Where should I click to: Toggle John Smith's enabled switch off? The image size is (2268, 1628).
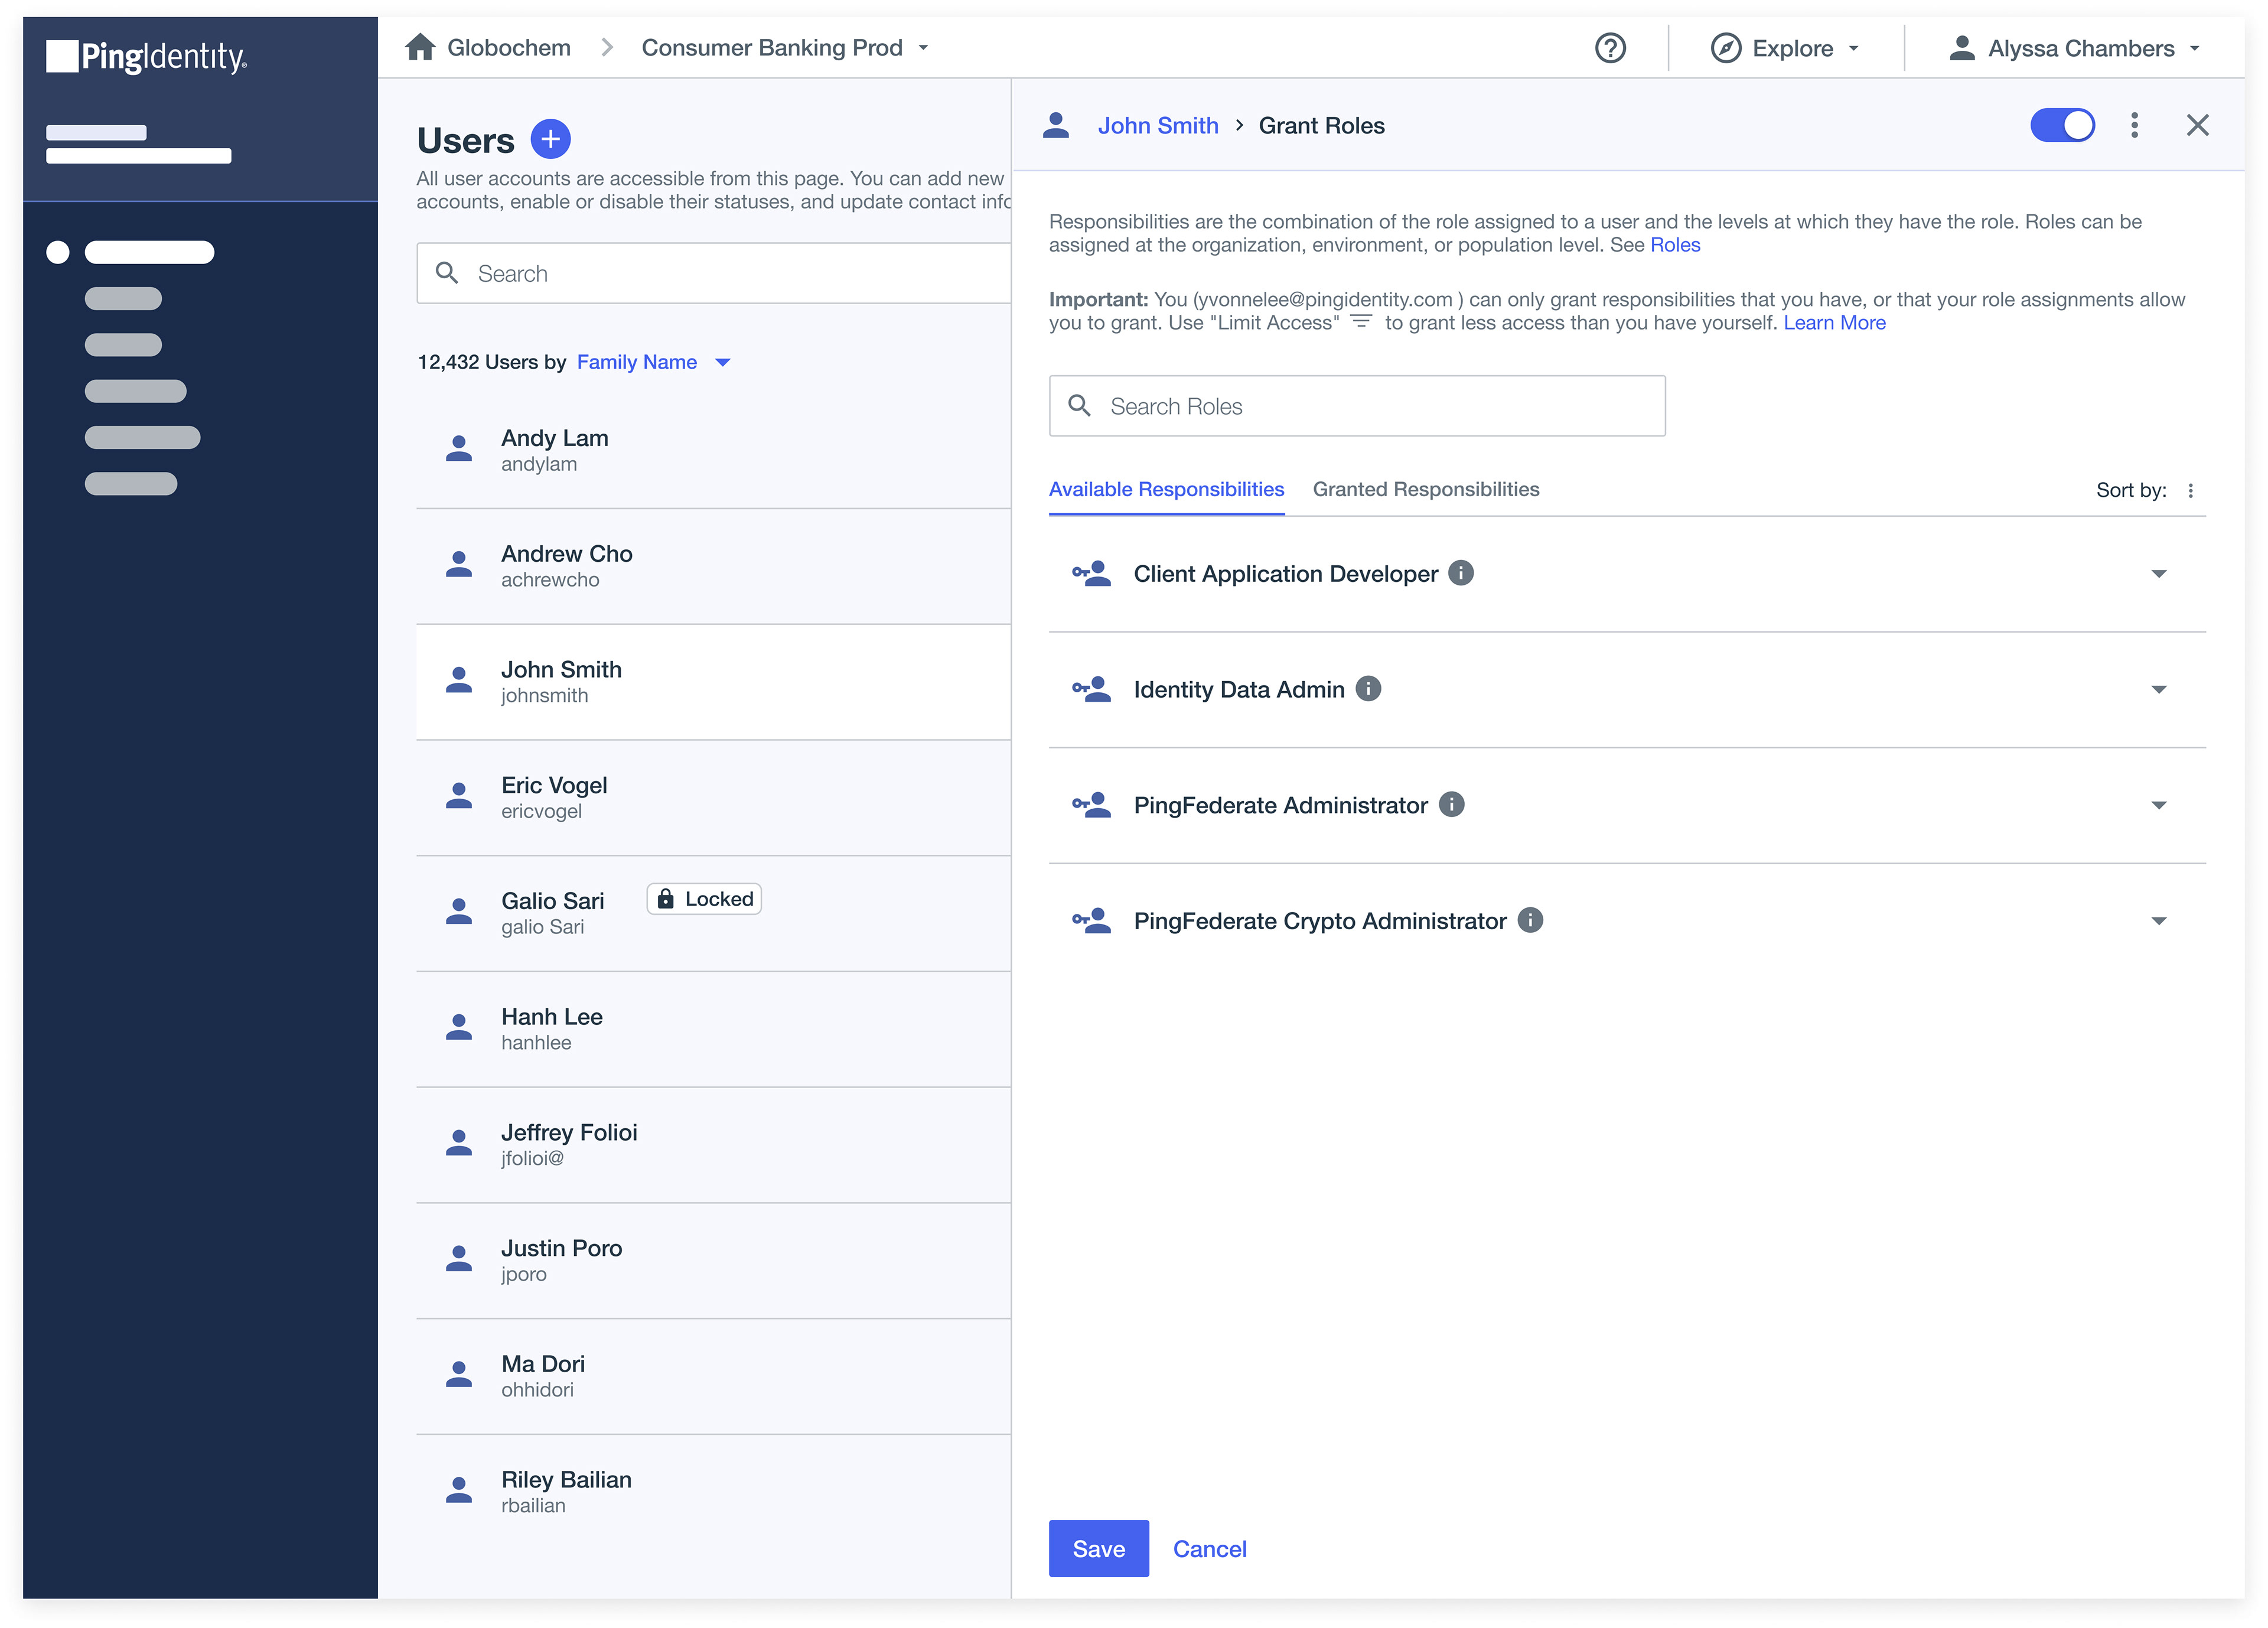2062,125
